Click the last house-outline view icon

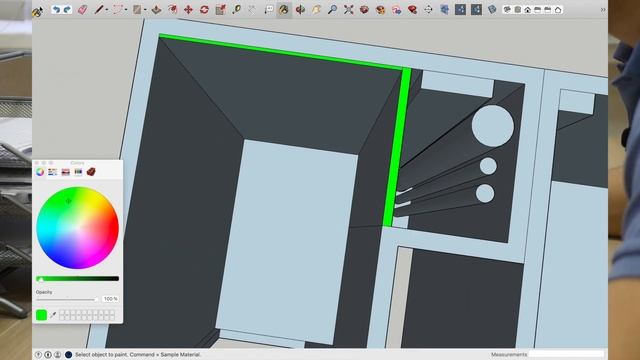click(x=558, y=9)
